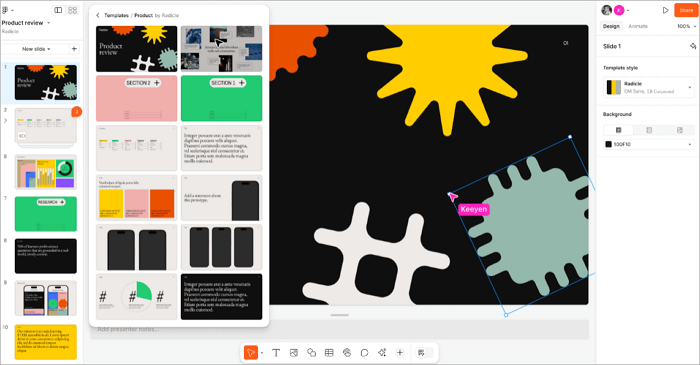Select slide 6 charts thumbnail
Screen dimensions: 700x365
[x=46, y=172]
